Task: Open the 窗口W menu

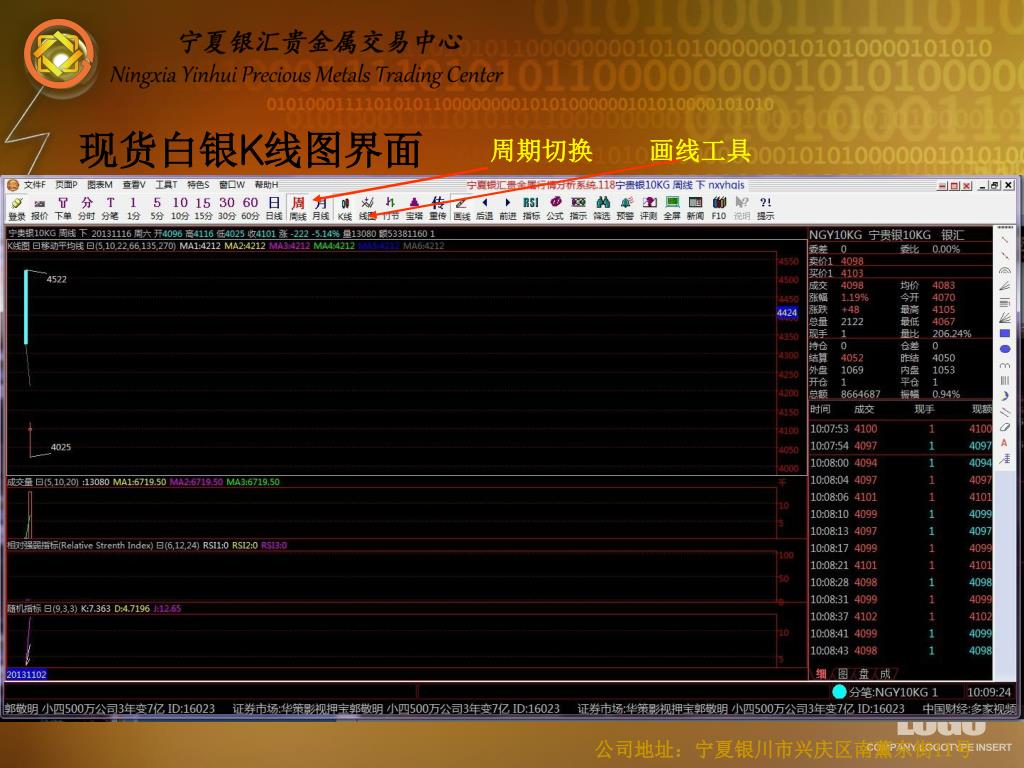Action: (x=232, y=185)
